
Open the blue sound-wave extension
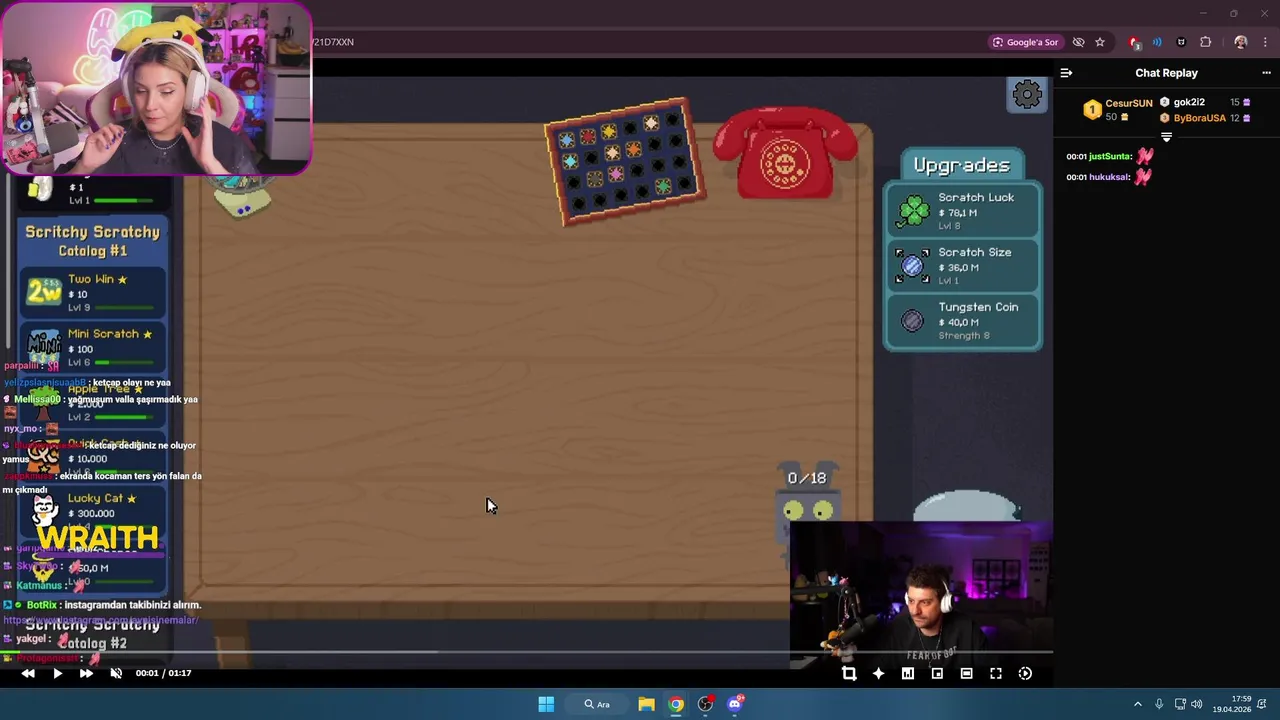point(1157,42)
